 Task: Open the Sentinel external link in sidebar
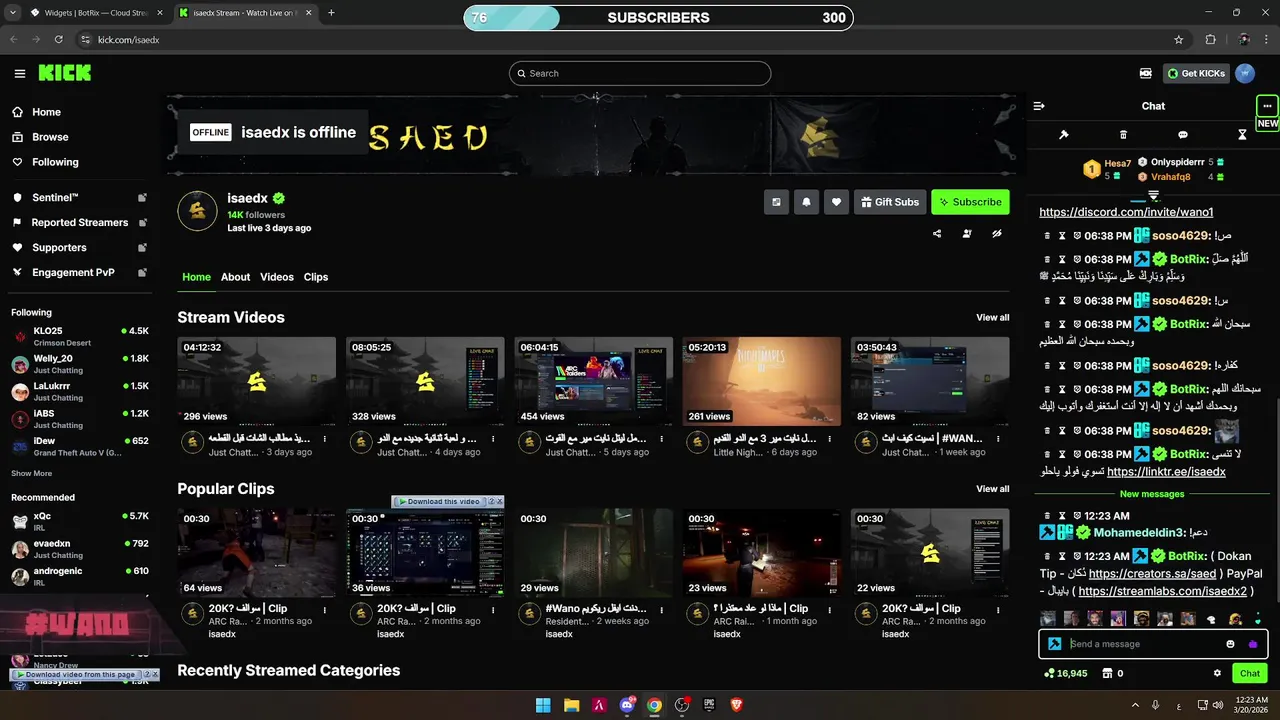(142, 198)
